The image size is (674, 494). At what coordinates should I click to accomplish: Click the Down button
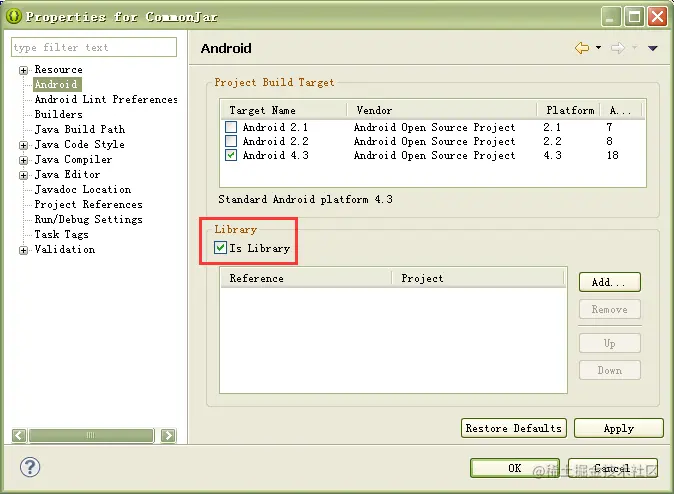[610, 370]
